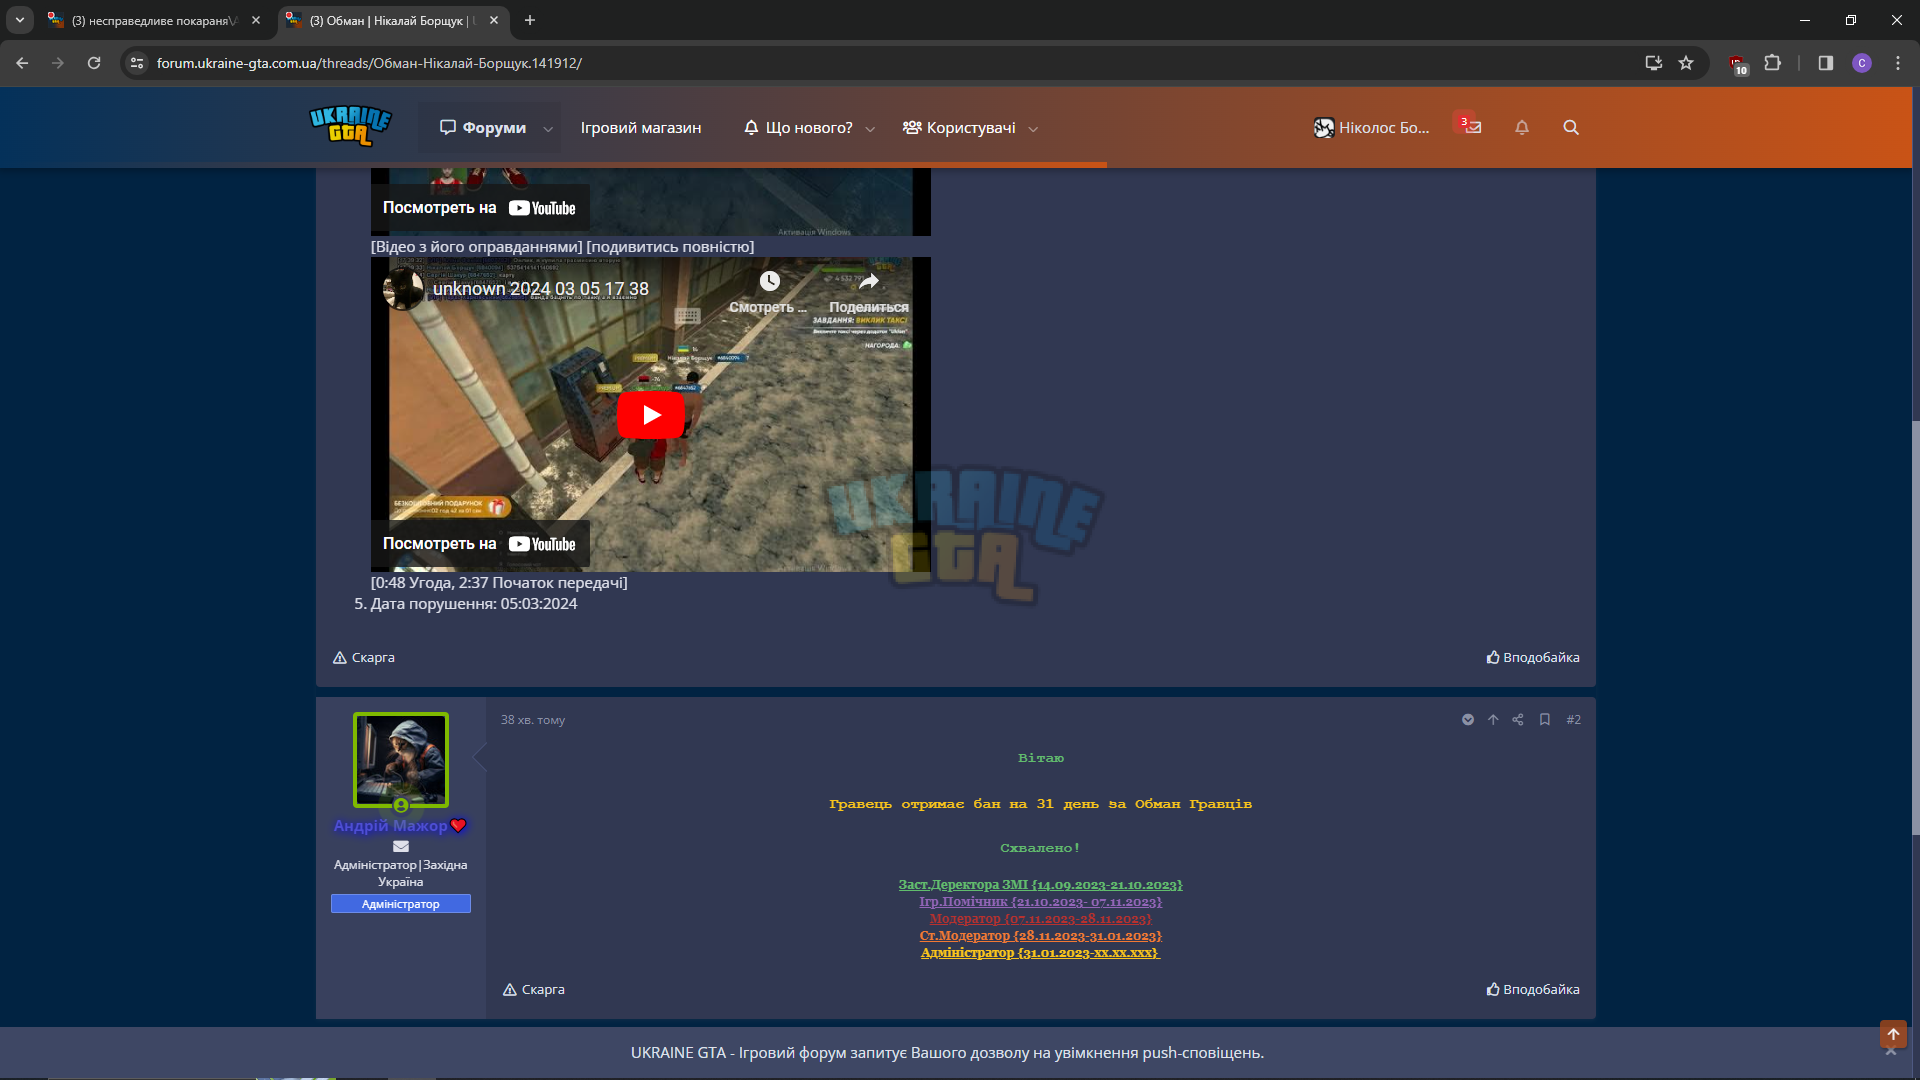This screenshot has width=1920, height=1080.
Task: Reload the current page
Action: (94, 63)
